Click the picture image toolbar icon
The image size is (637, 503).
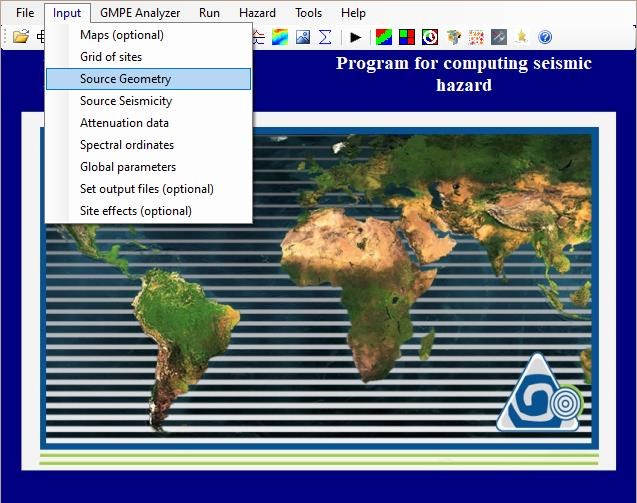tap(303, 37)
